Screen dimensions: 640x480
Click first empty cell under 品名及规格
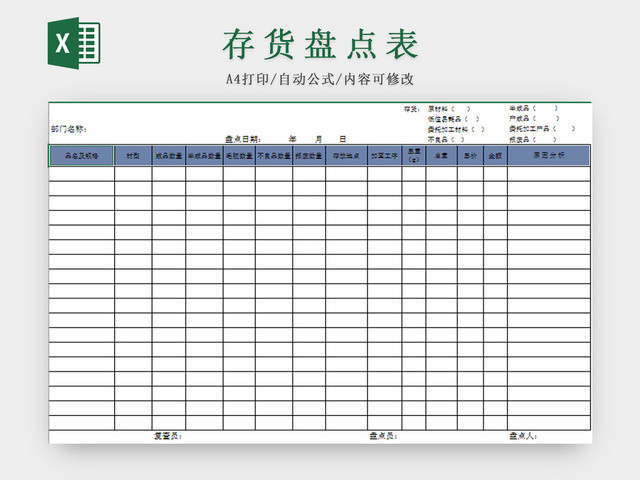coord(81,173)
